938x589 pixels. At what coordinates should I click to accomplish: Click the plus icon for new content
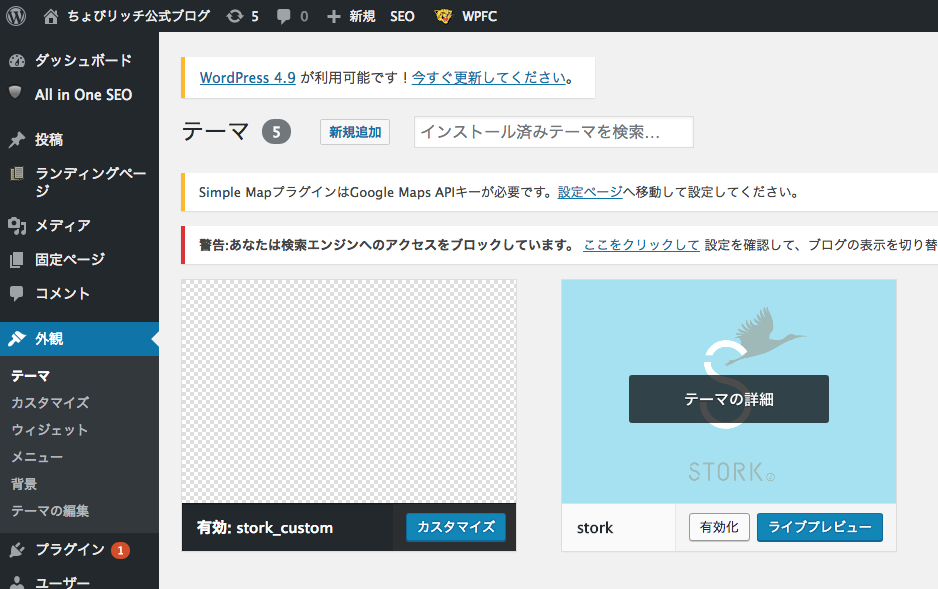[x=333, y=17]
